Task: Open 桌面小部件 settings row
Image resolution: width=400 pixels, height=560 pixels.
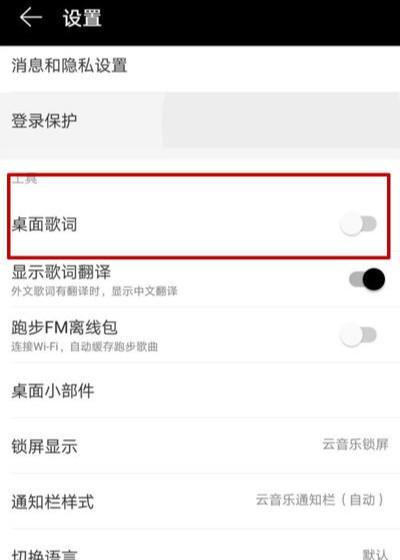Action: pos(200,391)
